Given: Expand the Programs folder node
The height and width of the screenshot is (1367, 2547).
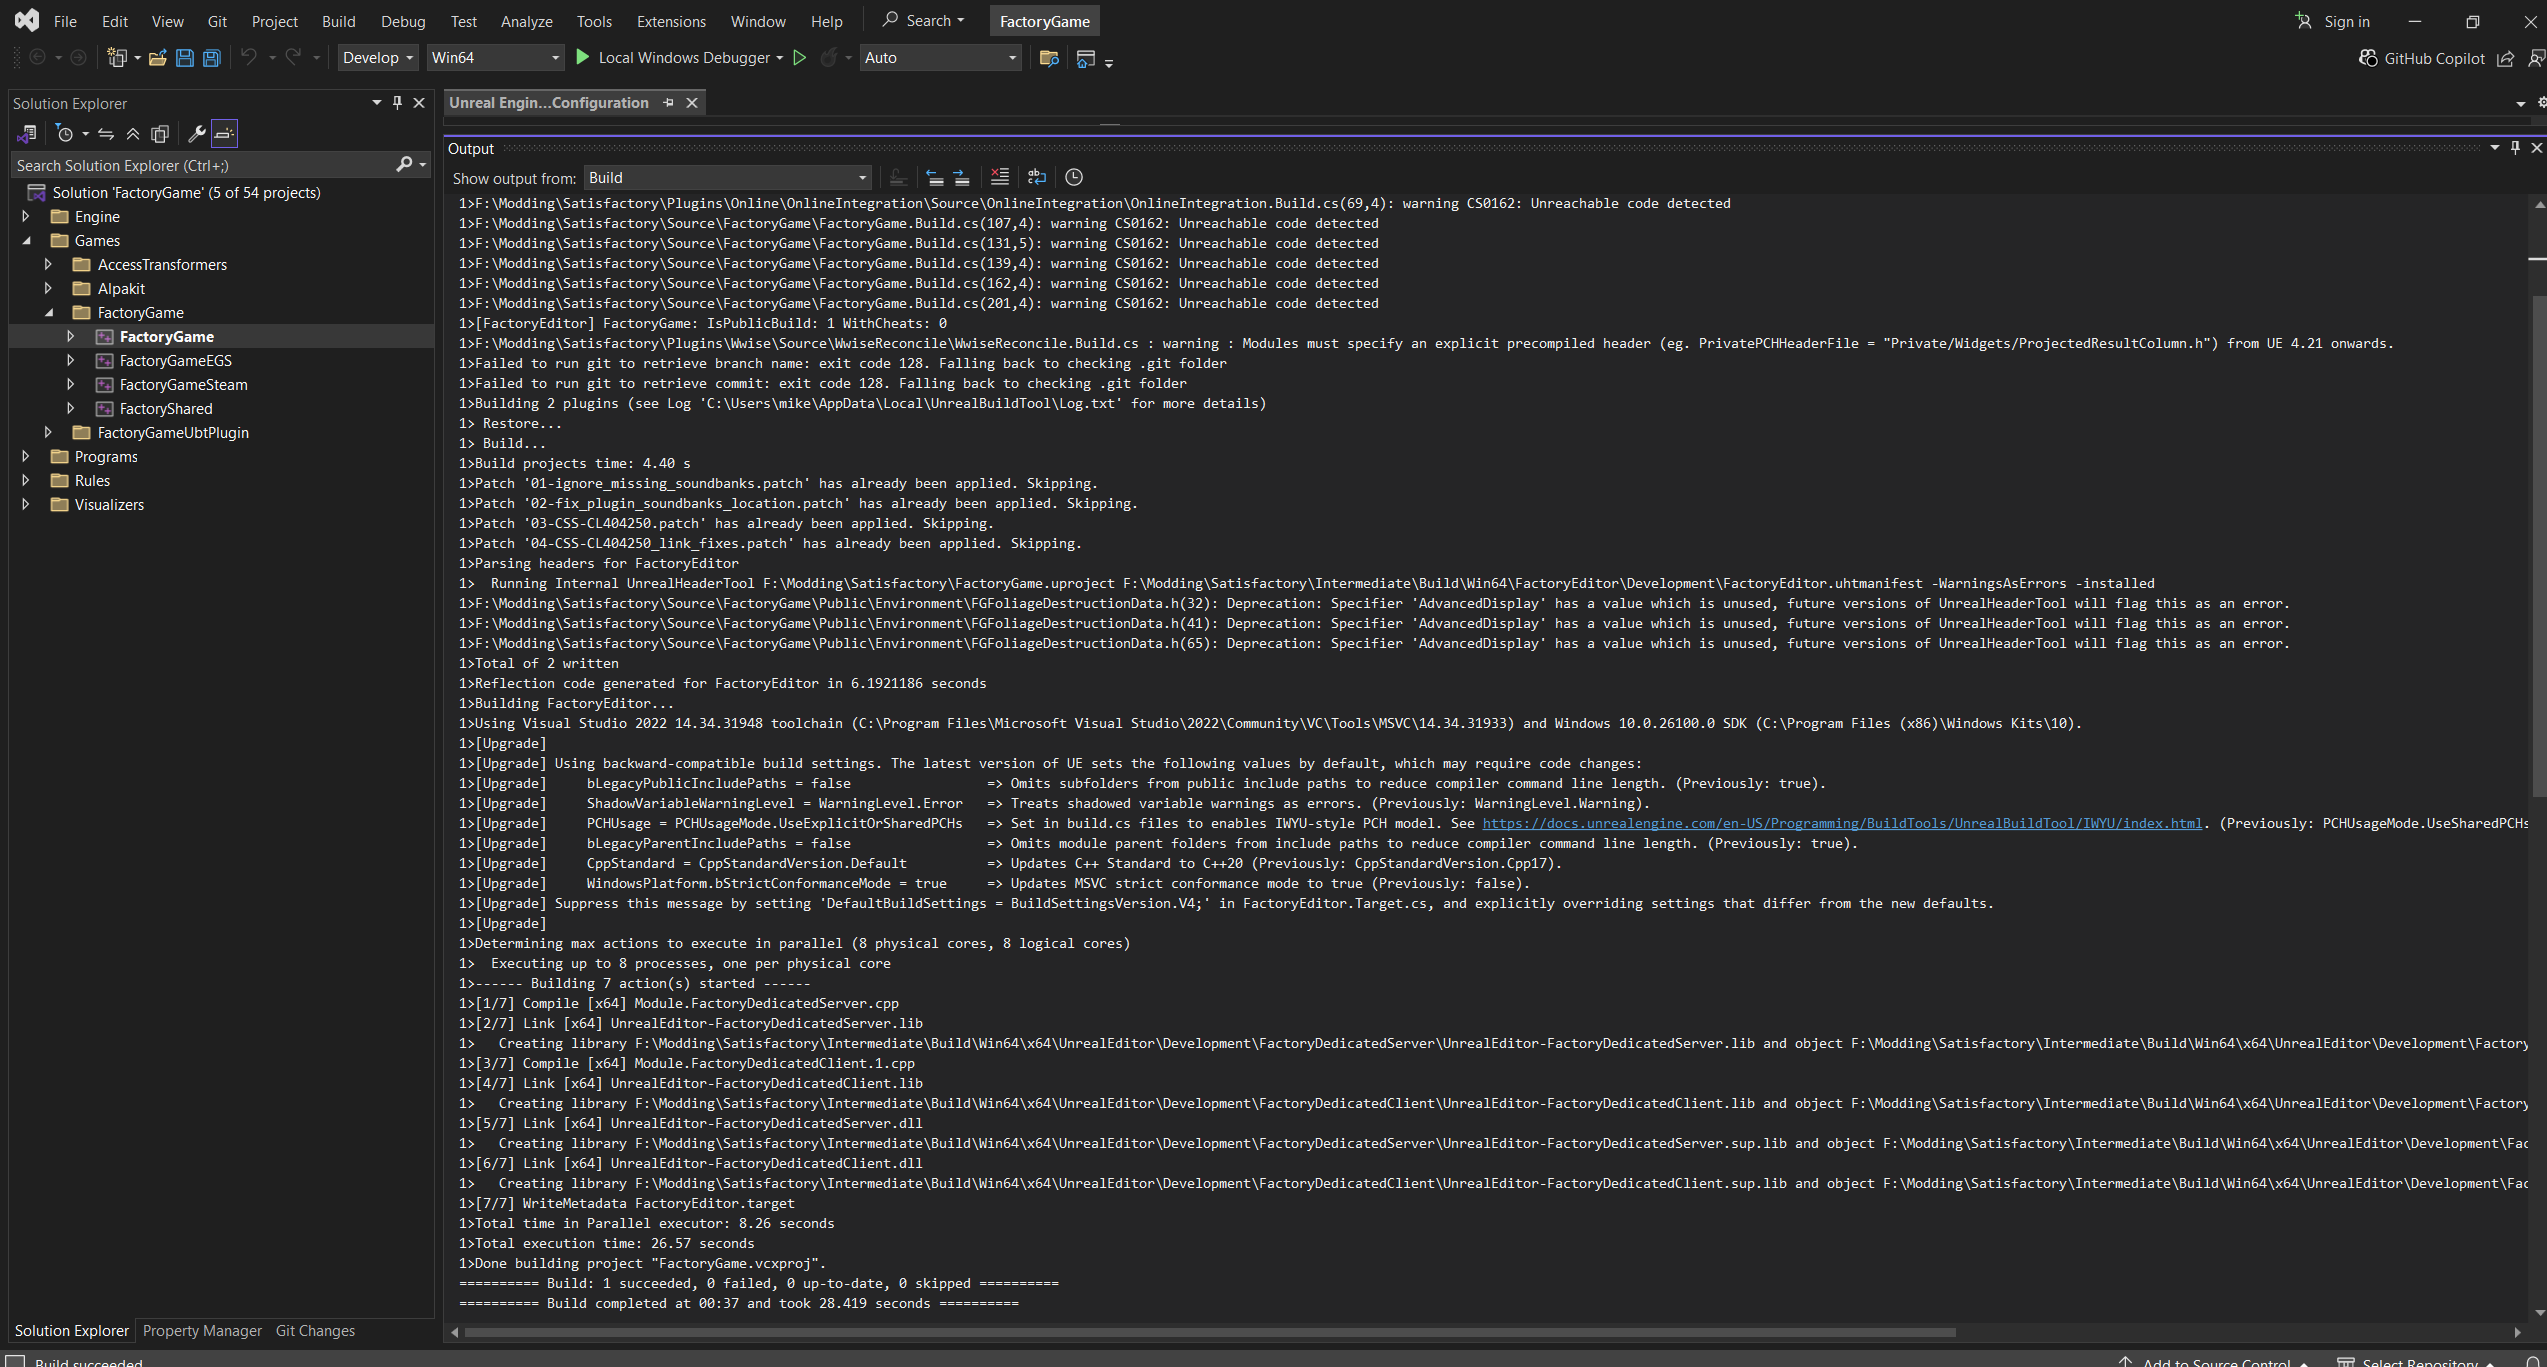Looking at the screenshot, I should (26, 456).
